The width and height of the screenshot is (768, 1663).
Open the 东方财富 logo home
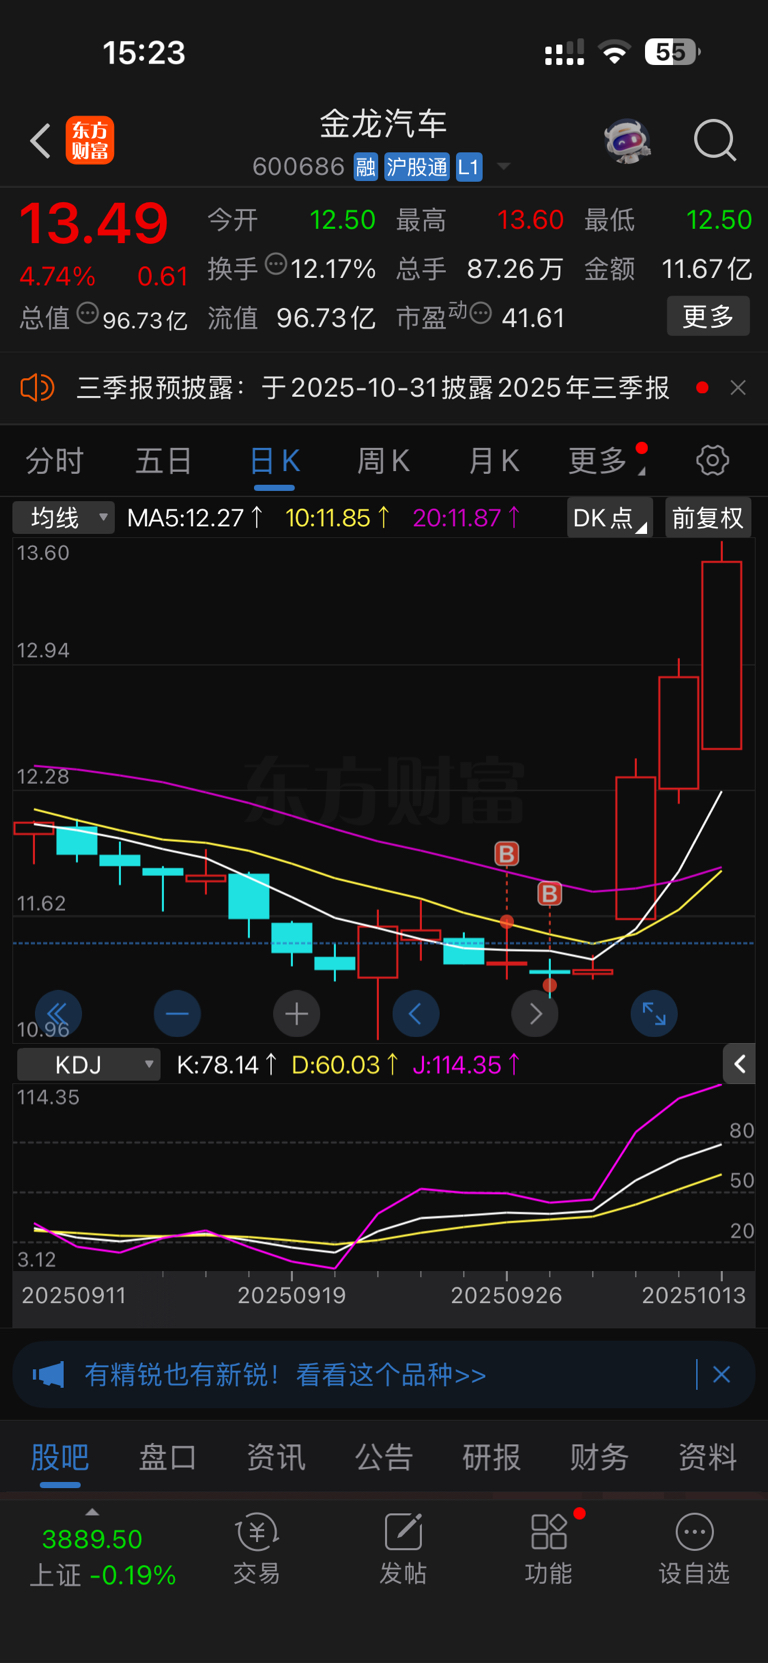(x=90, y=140)
